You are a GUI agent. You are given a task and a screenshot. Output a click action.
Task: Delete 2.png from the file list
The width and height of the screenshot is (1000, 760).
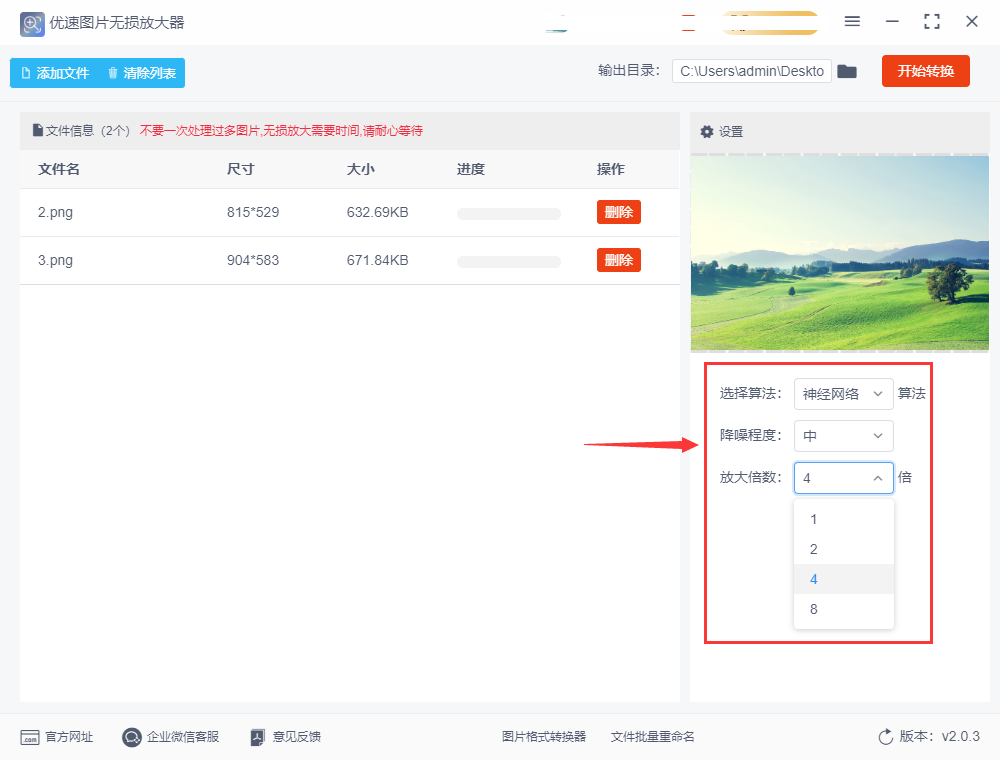point(618,212)
